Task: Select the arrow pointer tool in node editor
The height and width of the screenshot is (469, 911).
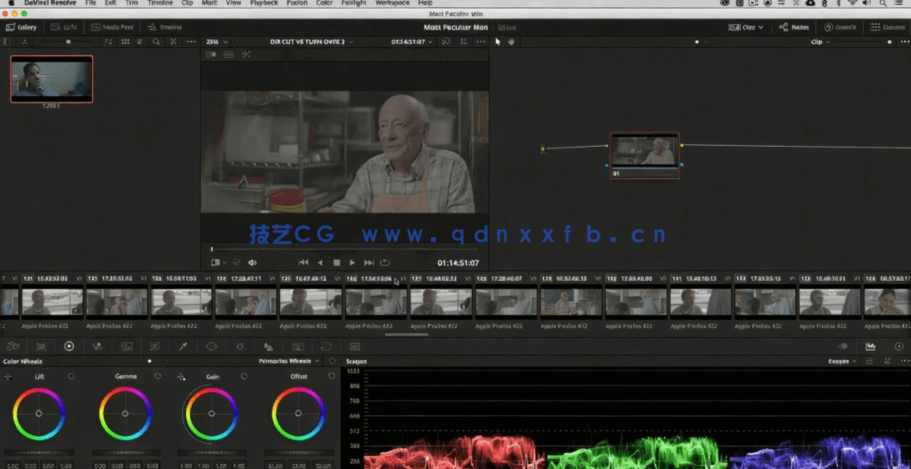Action: point(497,42)
